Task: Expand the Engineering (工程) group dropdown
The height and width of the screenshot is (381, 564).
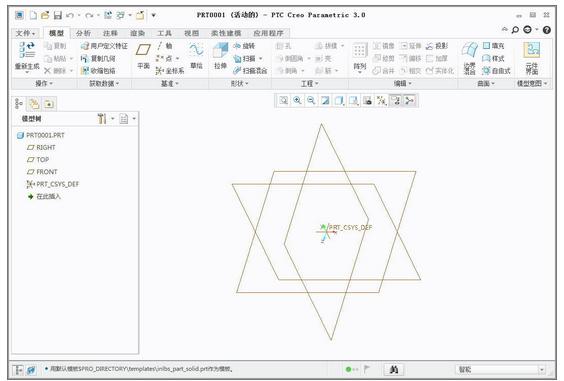Action: [310, 83]
